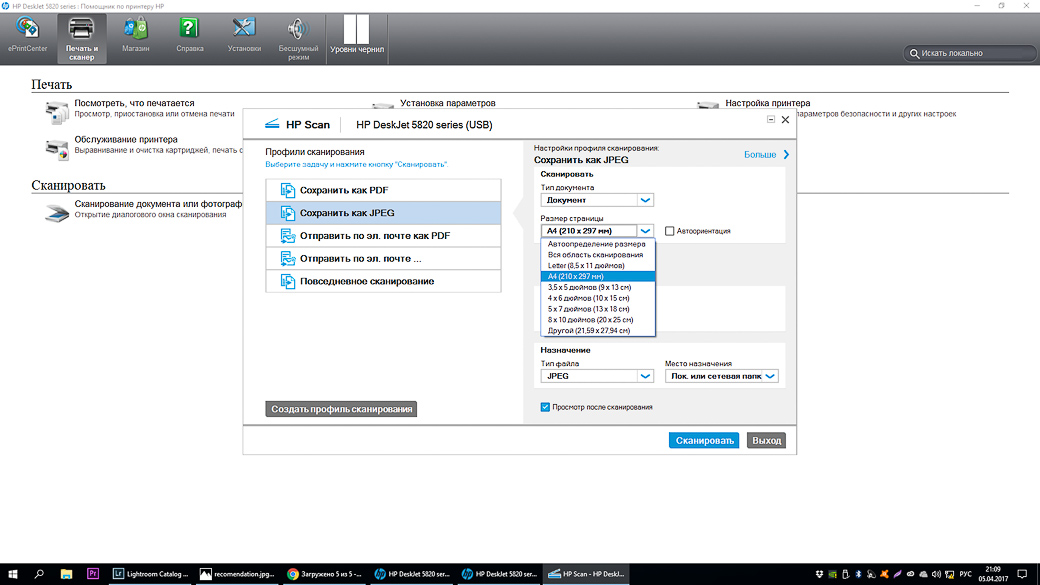Switch to recomendation.jpg taskbar window
The height and width of the screenshot is (585, 1040).
(x=237, y=574)
